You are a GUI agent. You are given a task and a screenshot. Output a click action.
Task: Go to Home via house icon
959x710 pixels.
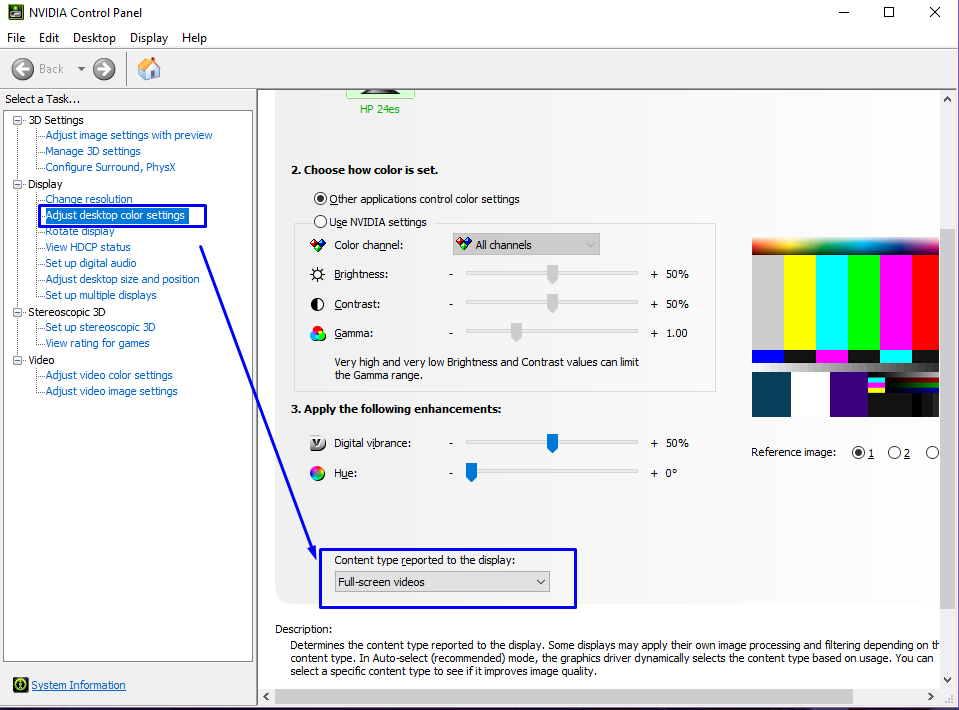pyautogui.click(x=149, y=68)
